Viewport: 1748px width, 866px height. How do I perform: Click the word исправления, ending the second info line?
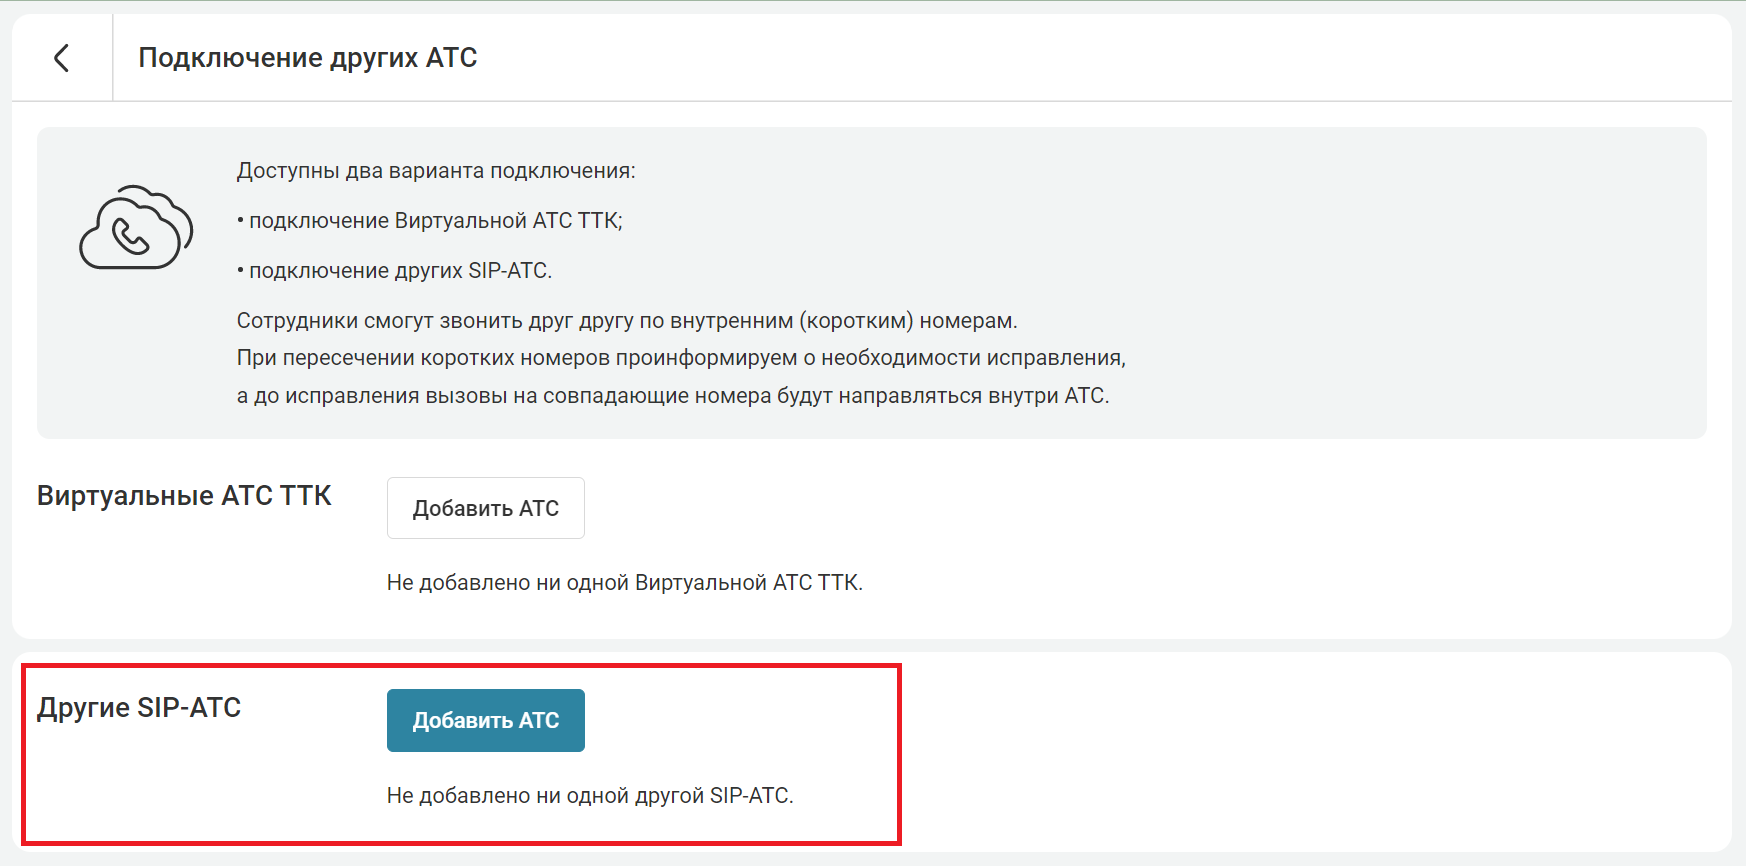(1068, 358)
